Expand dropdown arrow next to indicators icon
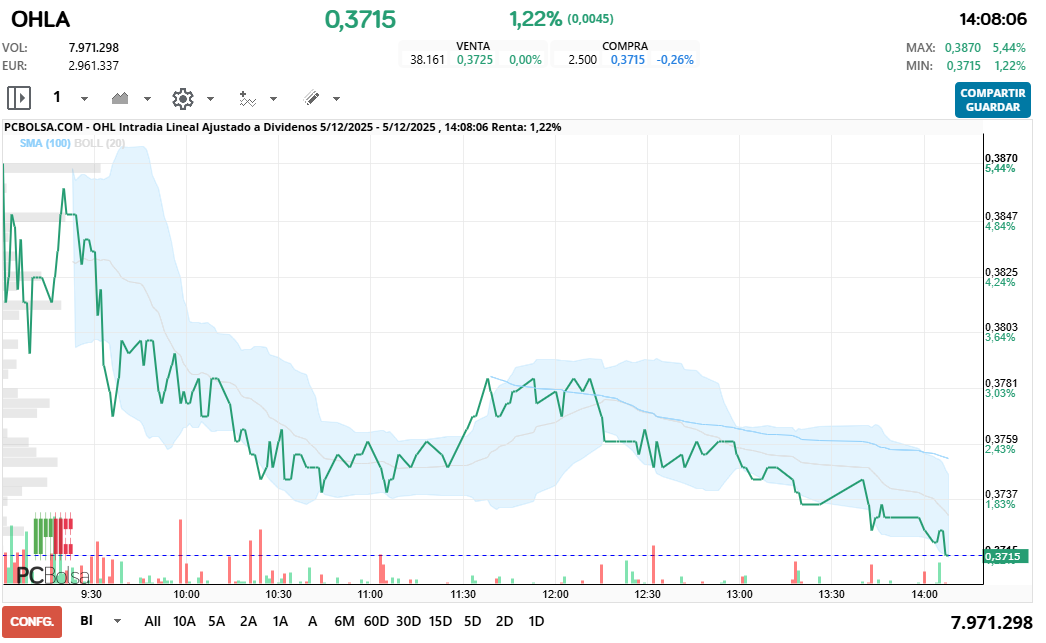This screenshot has width=1046, height=643. [274, 99]
